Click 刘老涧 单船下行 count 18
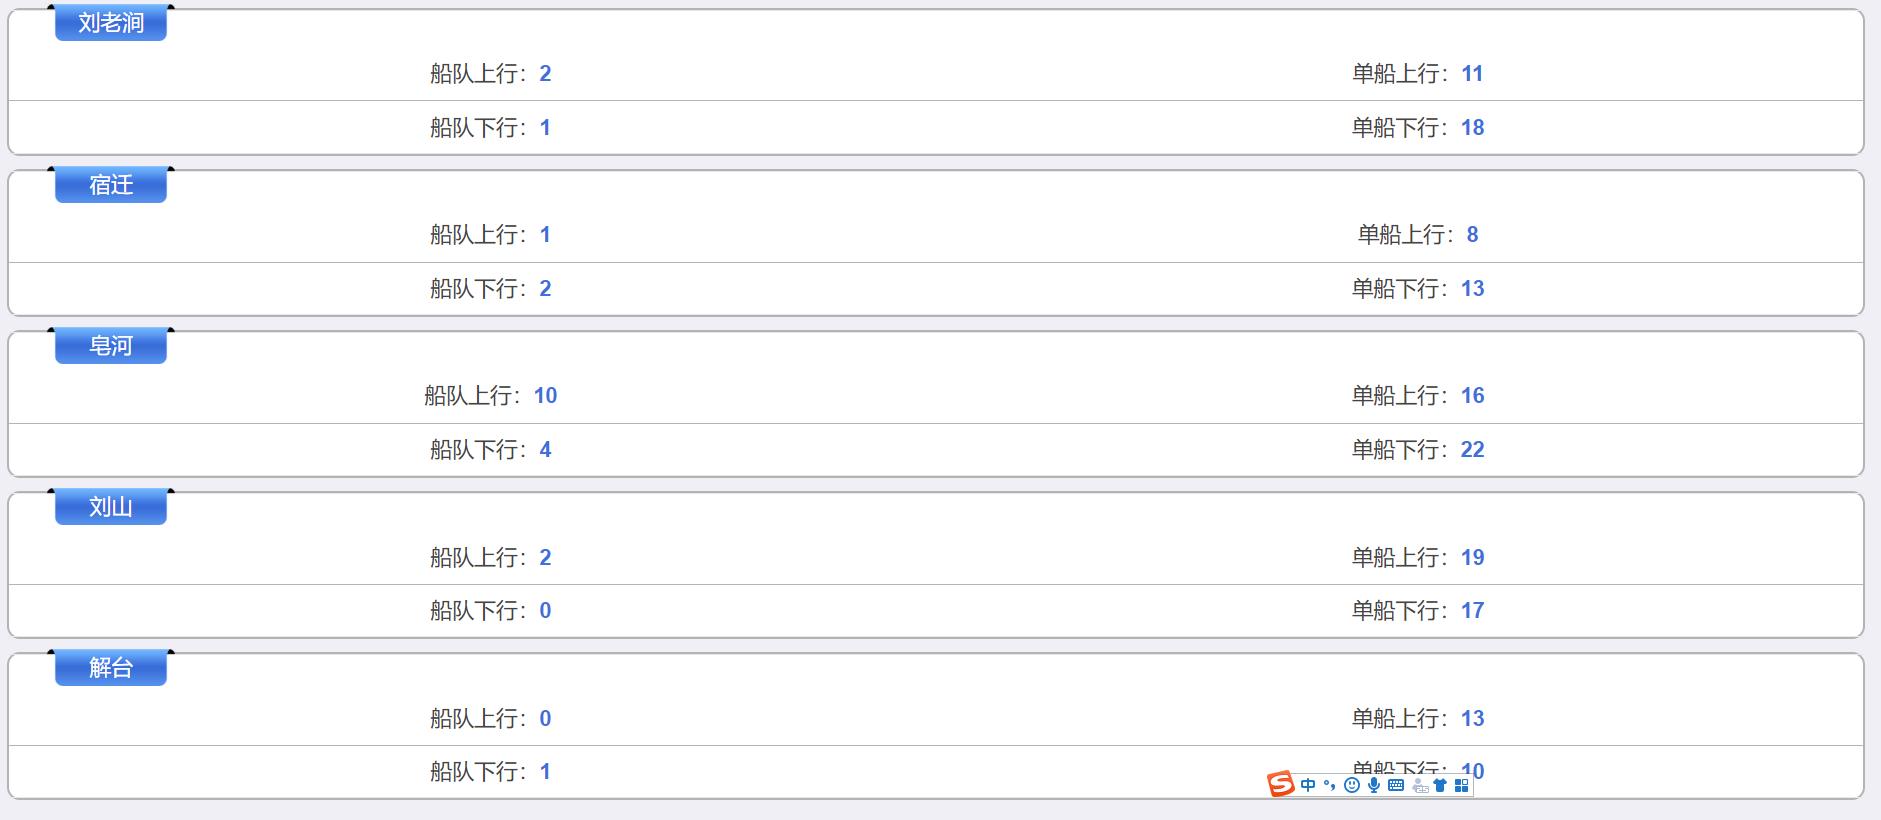 pyautogui.click(x=1472, y=128)
